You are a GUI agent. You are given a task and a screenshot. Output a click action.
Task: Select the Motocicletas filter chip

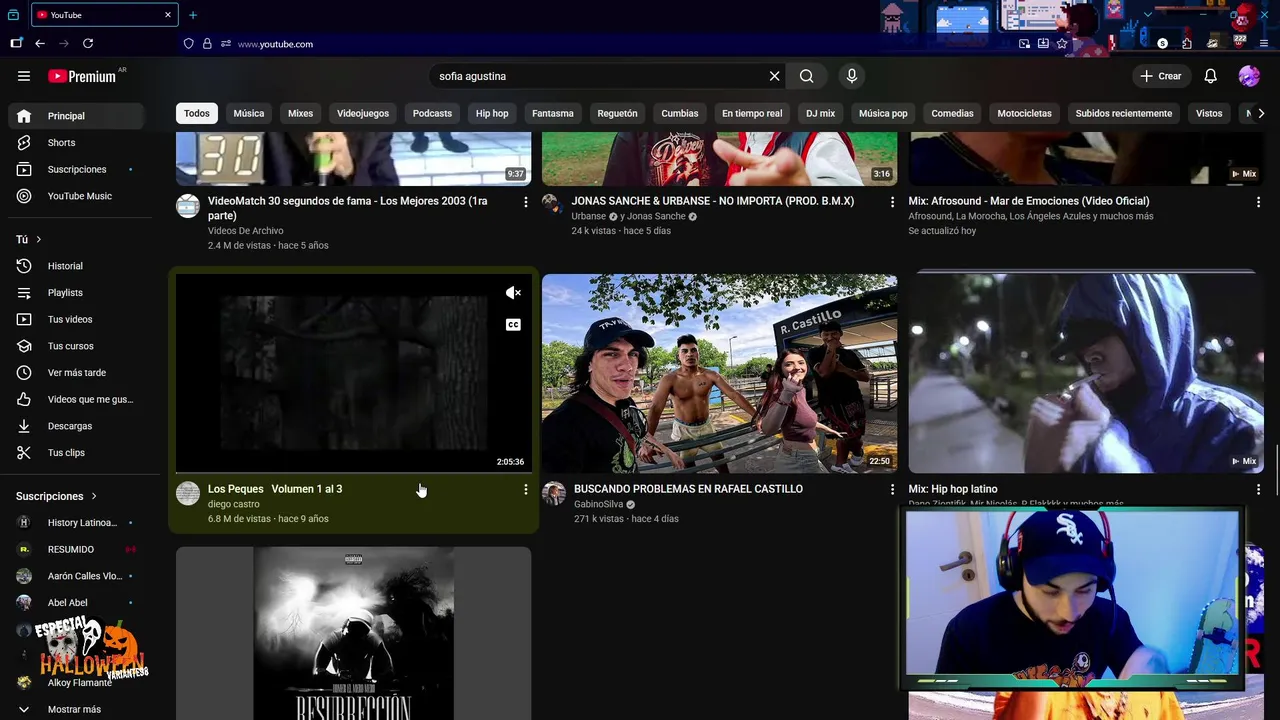[x=1024, y=114]
